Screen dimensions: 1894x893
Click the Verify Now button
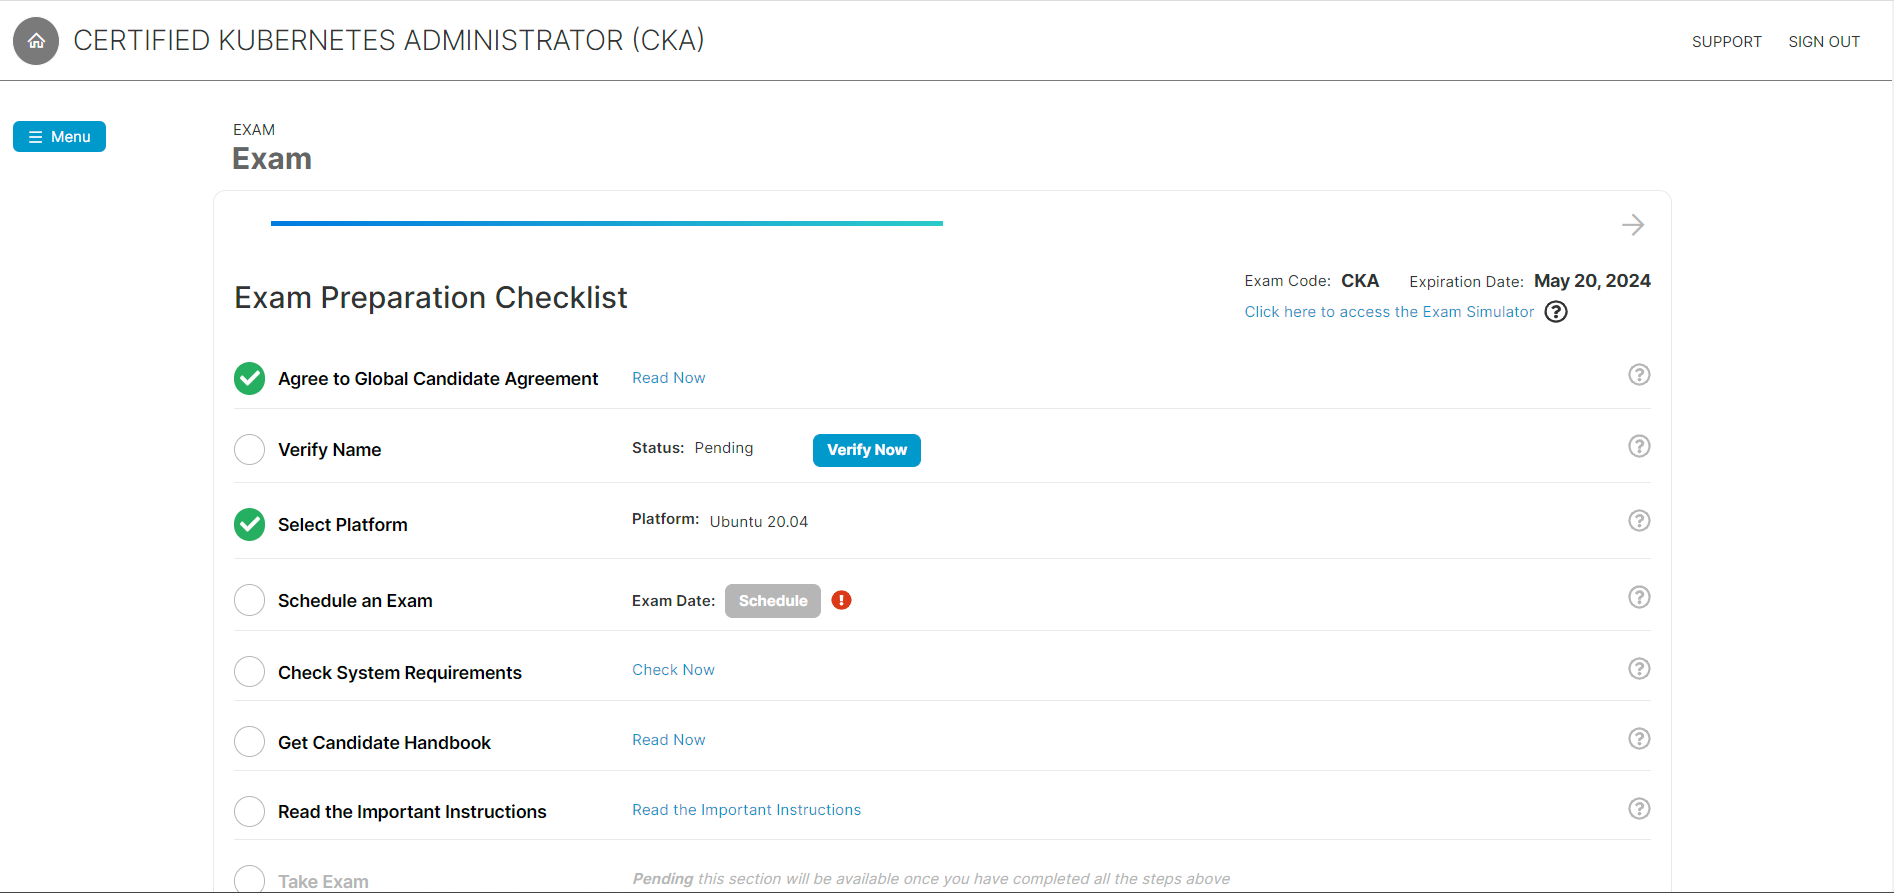point(867,450)
